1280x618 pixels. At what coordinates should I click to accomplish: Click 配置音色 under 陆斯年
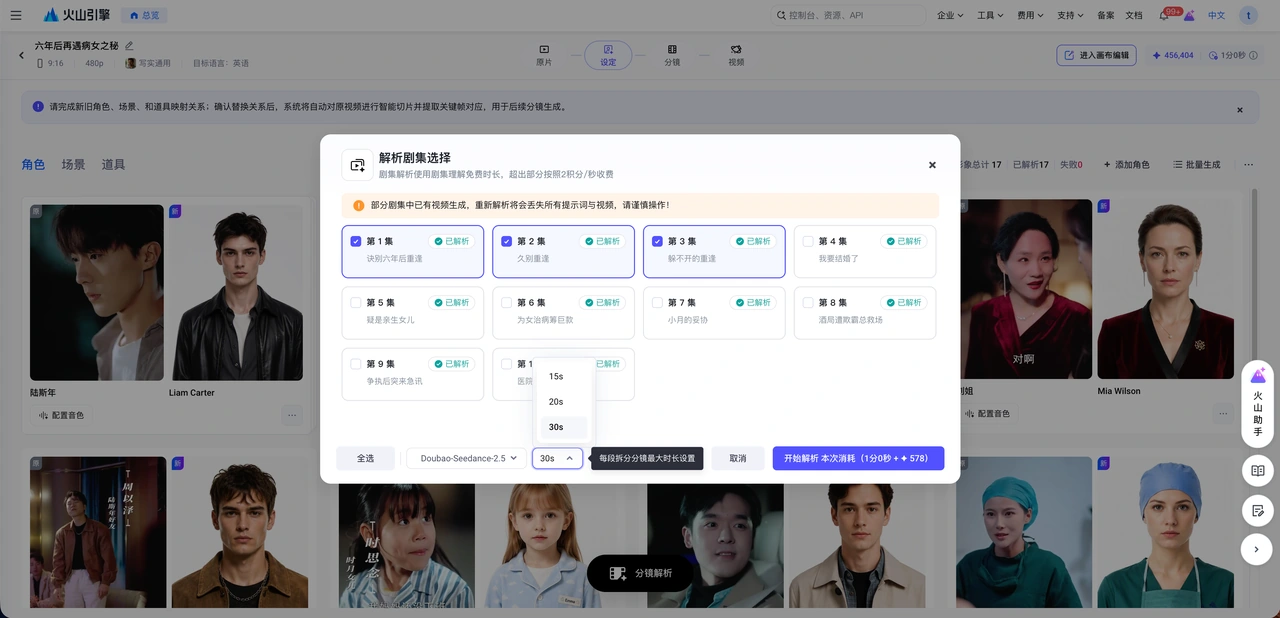[62, 414]
